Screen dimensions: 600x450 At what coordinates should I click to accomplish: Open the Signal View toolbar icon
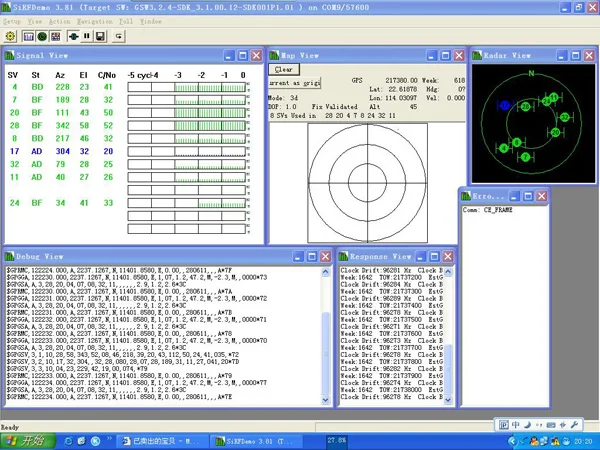click(x=29, y=36)
